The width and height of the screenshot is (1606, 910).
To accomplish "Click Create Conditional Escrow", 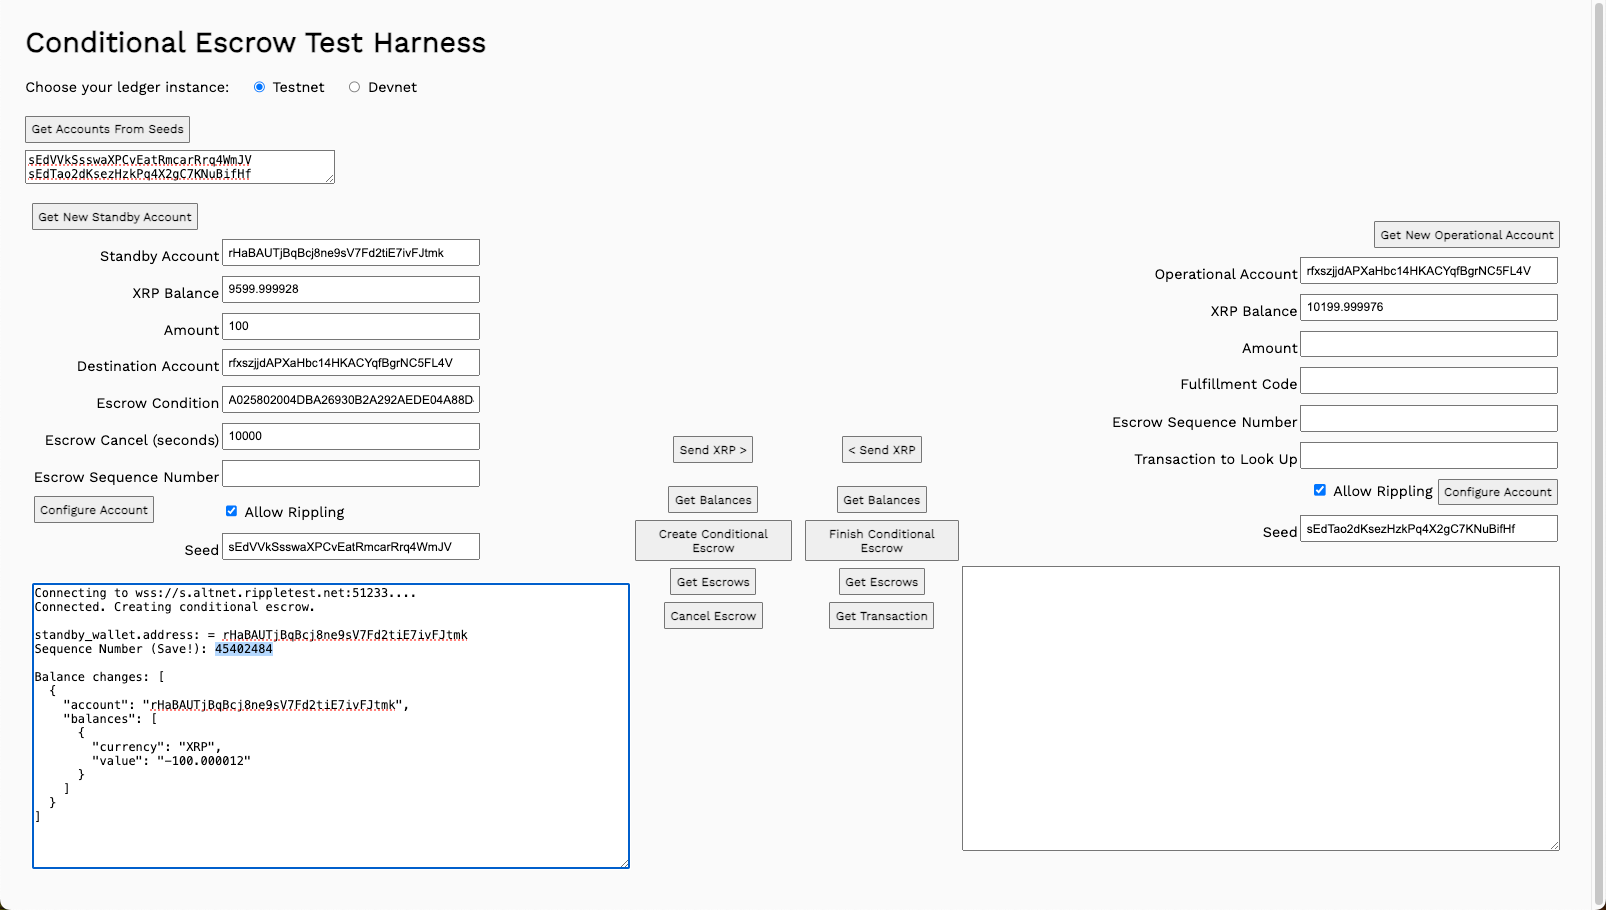I will (x=713, y=540).
